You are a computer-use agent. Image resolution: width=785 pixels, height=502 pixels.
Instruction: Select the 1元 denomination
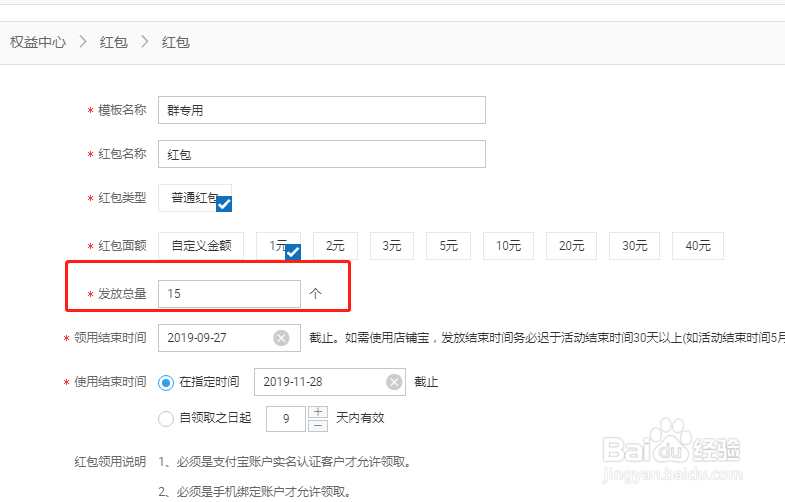click(278, 246)
